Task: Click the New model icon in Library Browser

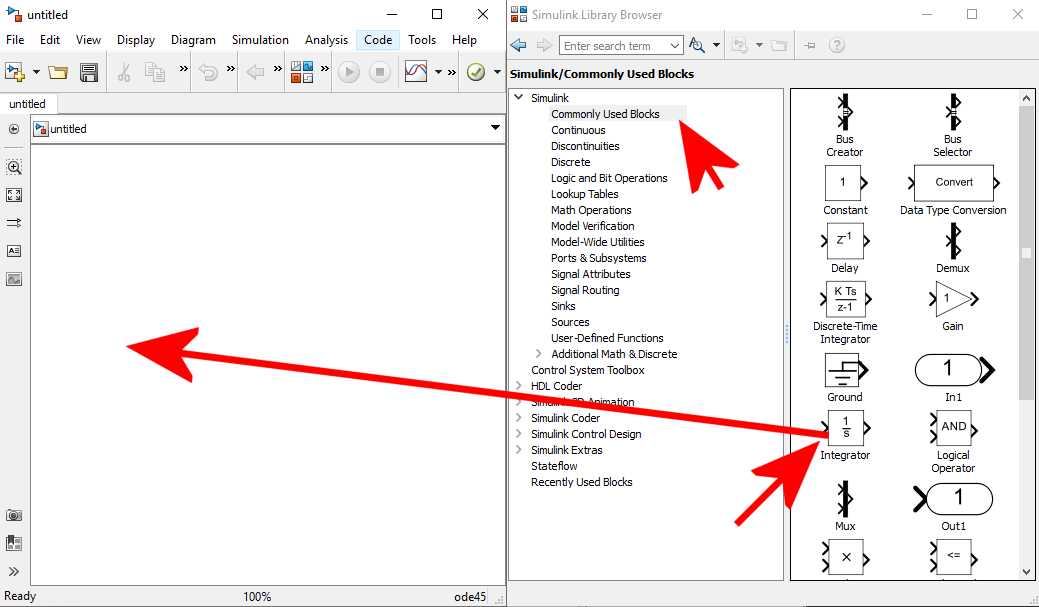Action: (739, 45)
